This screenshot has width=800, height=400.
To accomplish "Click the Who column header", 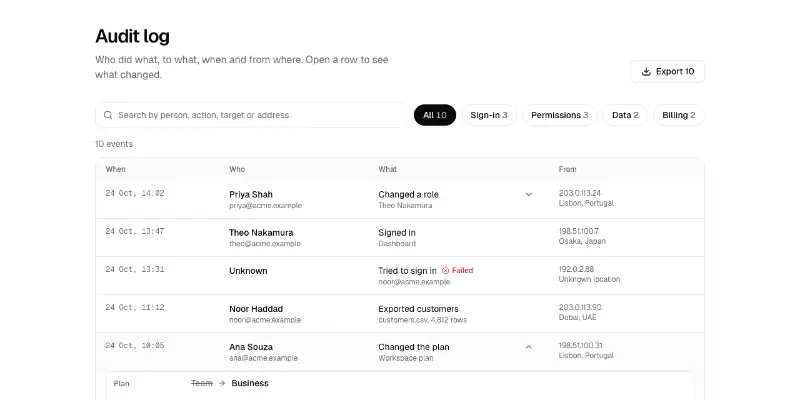I will 237,169.
